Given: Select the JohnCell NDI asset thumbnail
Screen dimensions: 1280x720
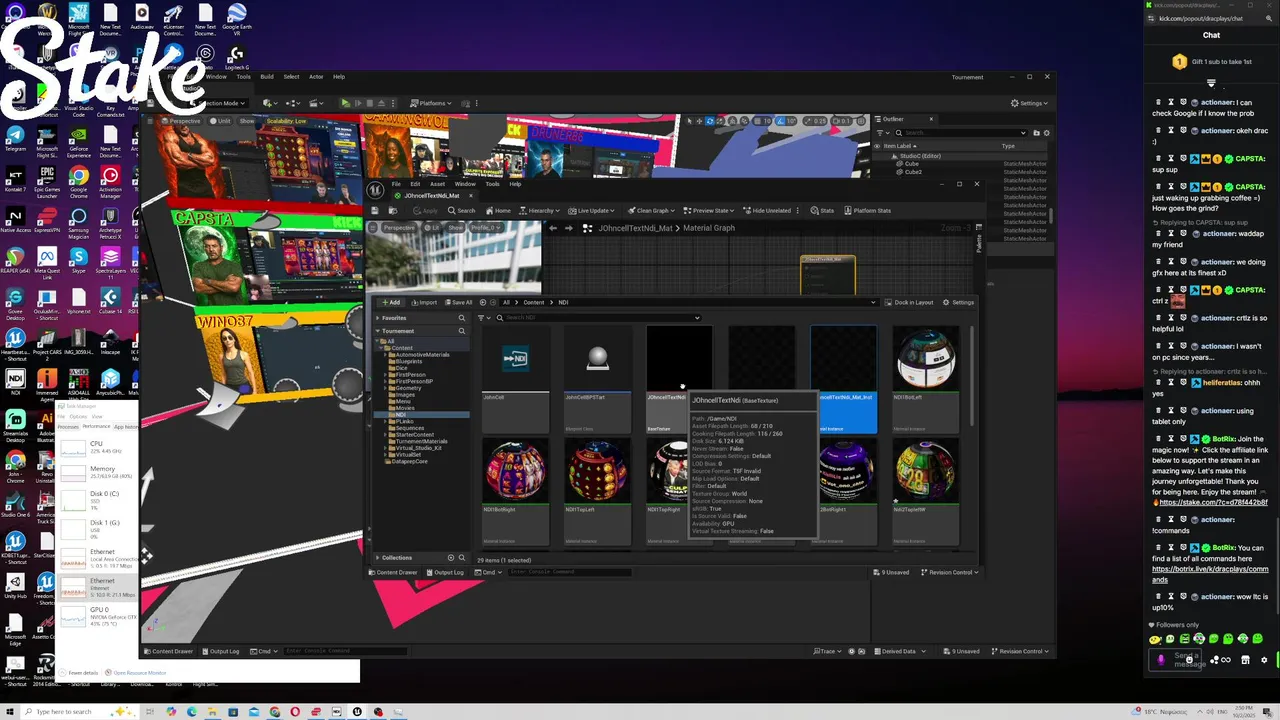Looking at the screenshot, I should (x=515, y=358).
